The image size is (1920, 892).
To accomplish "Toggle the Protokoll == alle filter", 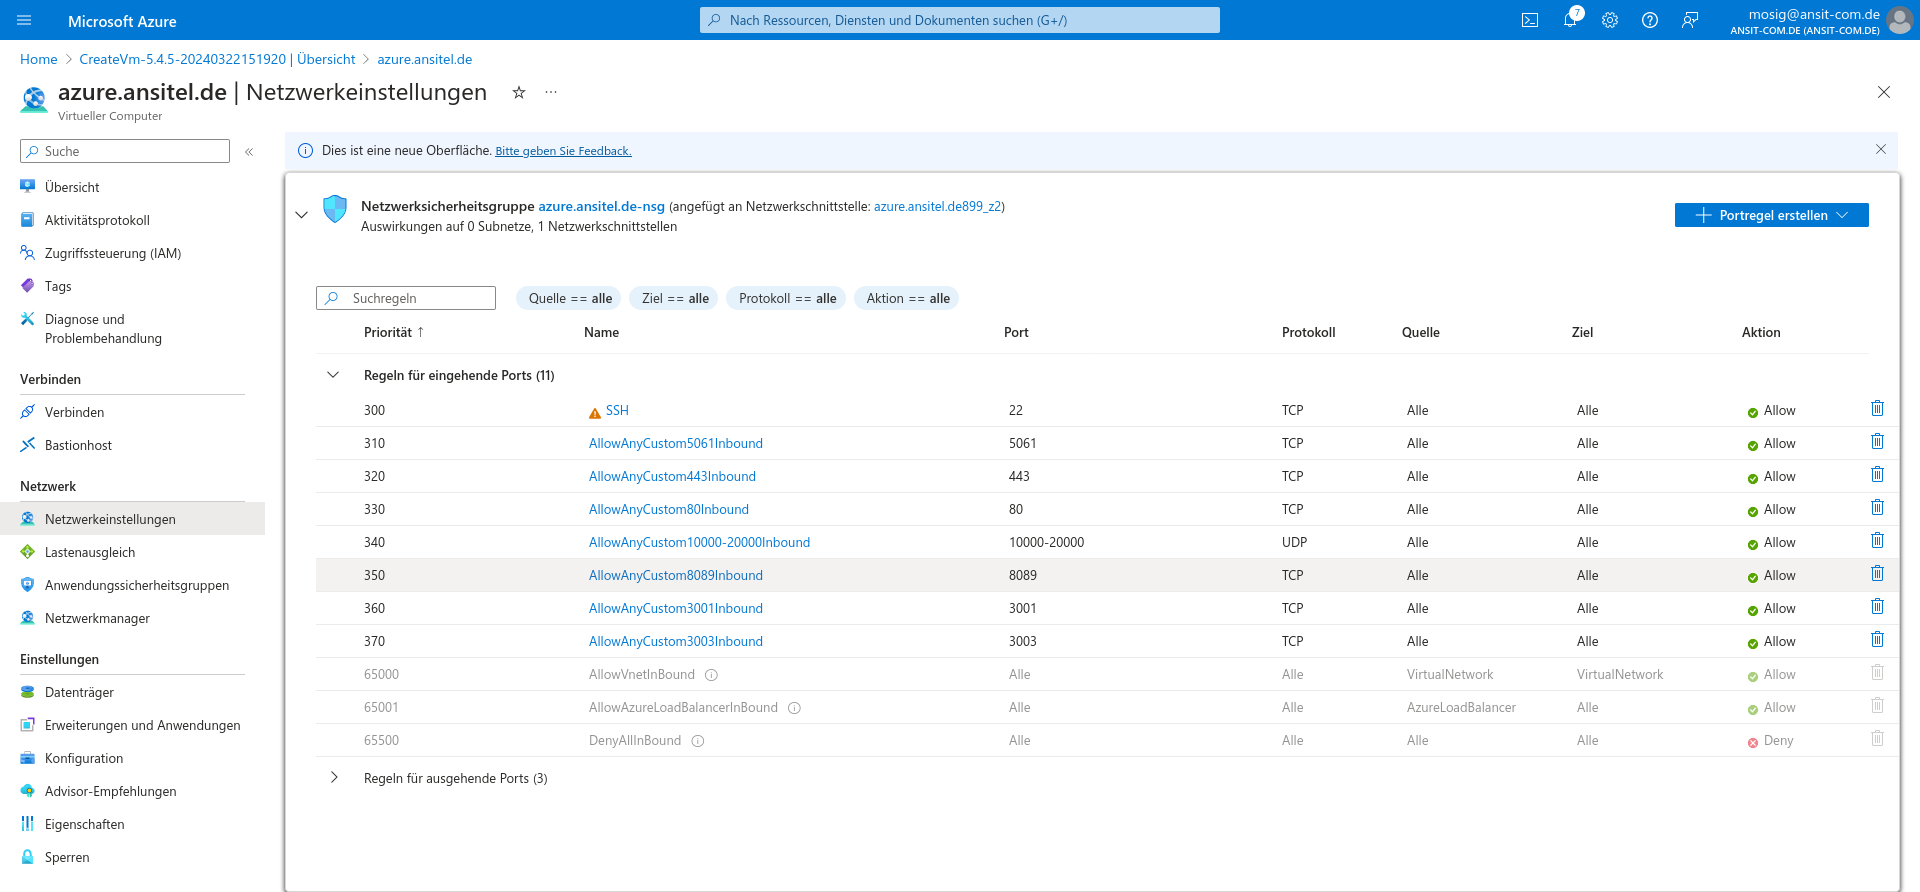I will [786, 298].
